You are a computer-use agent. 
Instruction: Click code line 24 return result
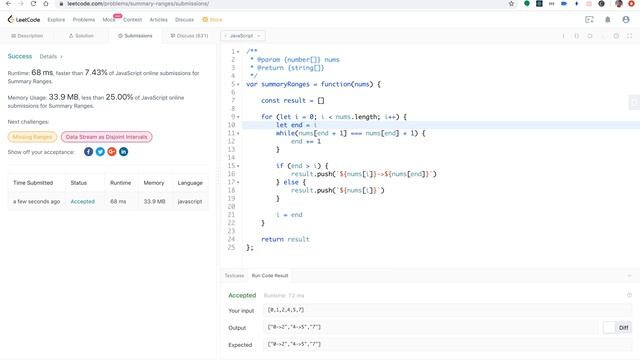[285, 239]
